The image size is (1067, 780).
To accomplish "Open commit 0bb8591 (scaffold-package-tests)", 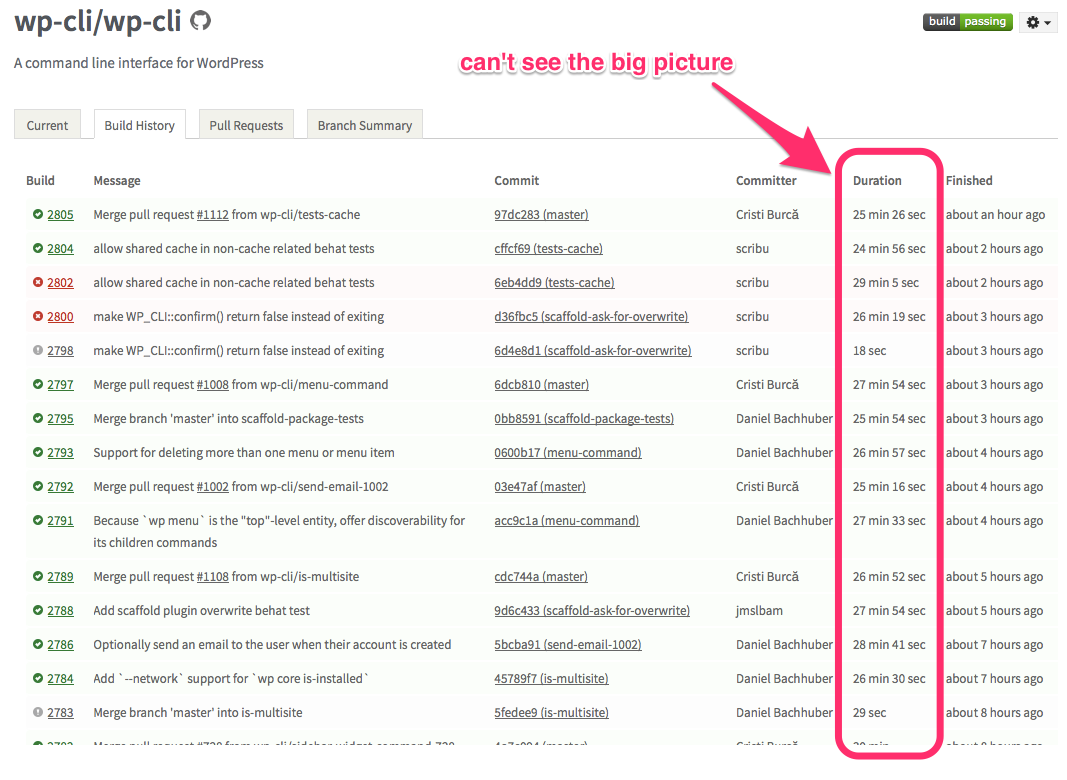I will 585,419.
